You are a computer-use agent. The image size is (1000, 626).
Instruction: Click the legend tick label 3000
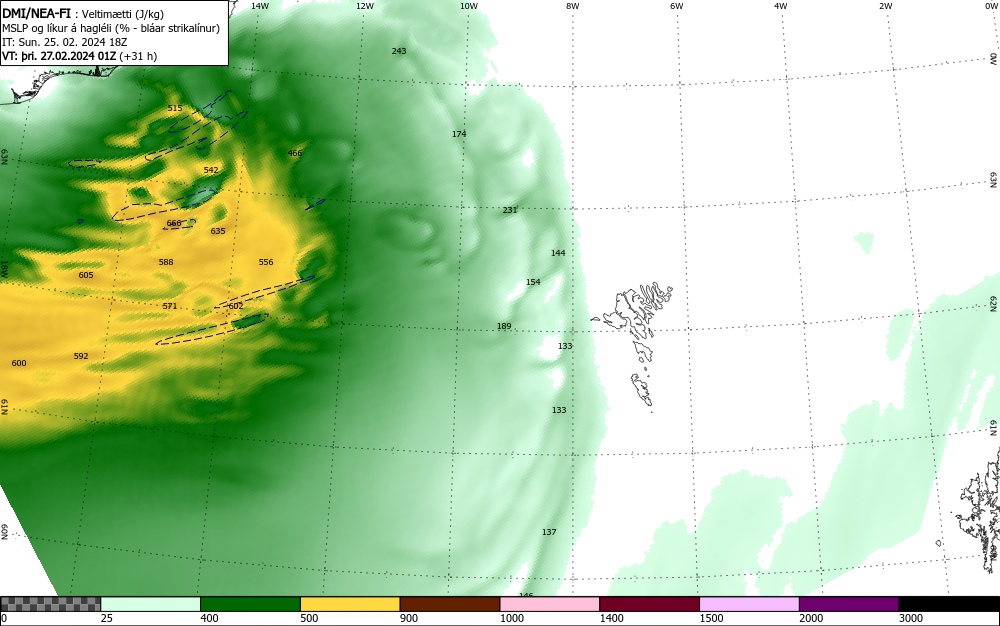coord(911,618)
